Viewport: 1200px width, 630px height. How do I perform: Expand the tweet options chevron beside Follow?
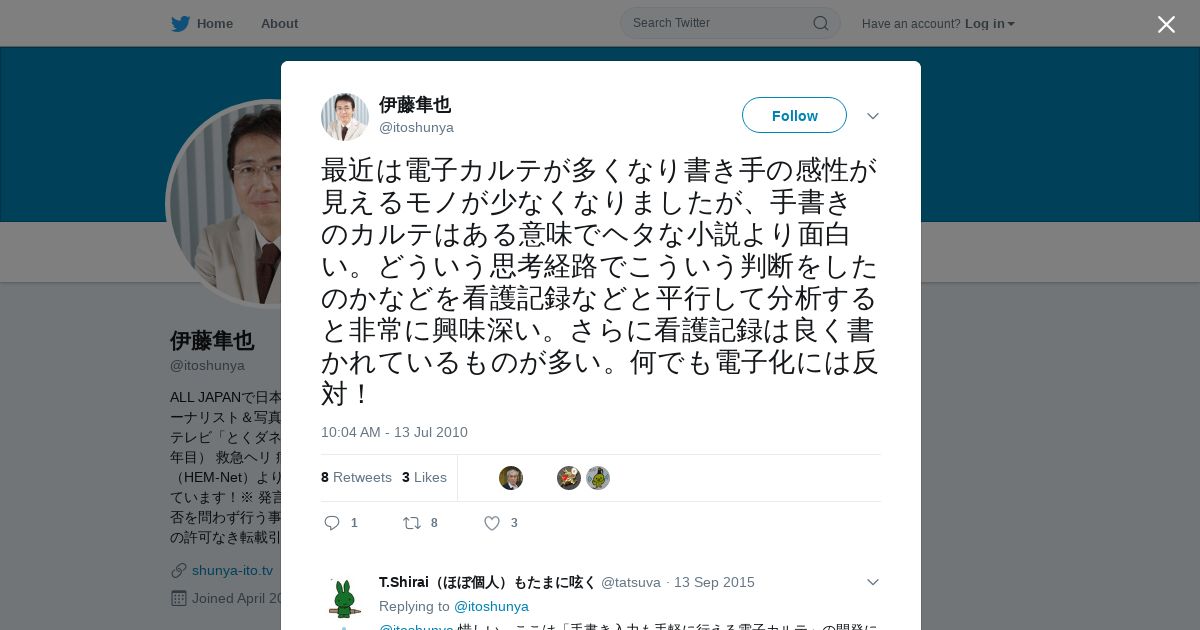click(x=873, y=116)
